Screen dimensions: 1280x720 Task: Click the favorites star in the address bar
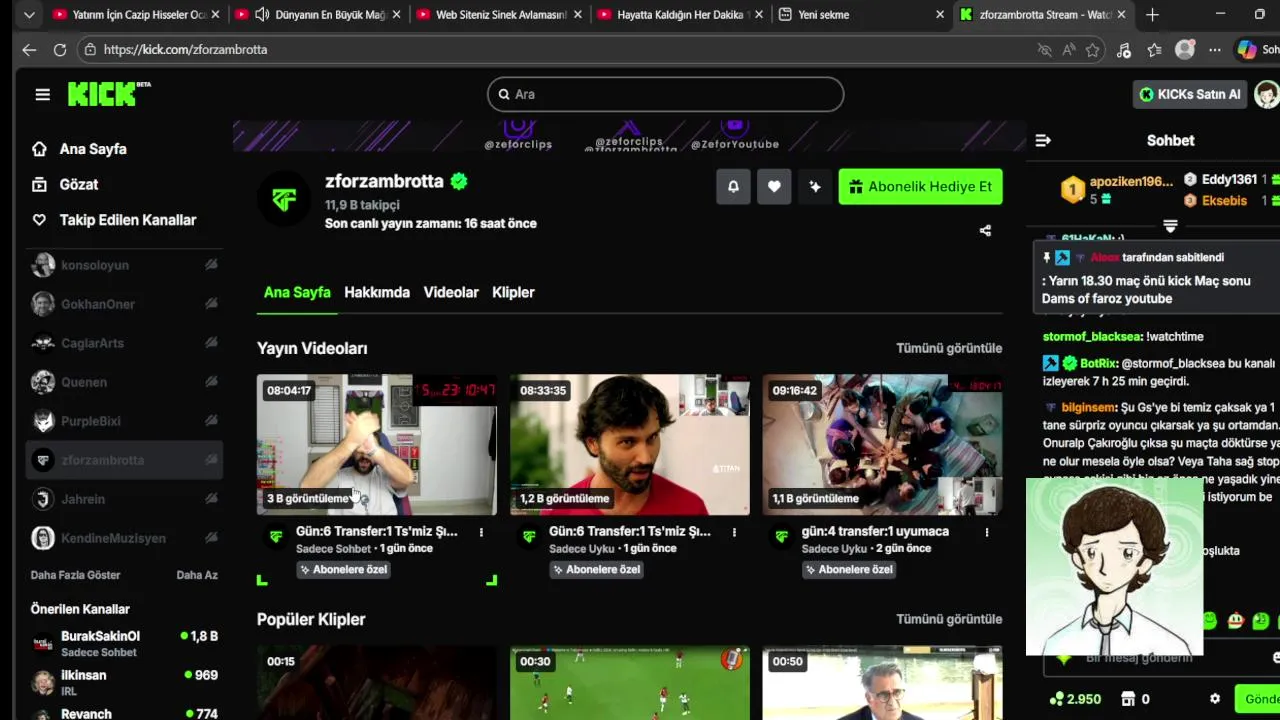(x=1093, y=50)
